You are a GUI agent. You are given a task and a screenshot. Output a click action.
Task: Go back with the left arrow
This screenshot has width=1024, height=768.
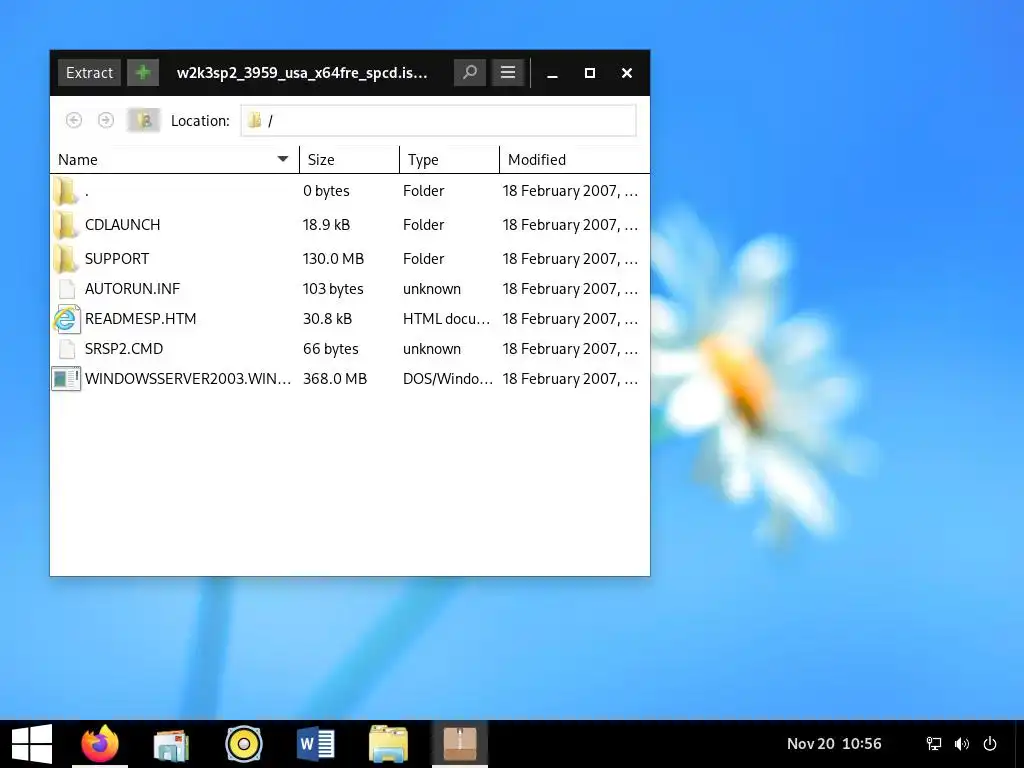point(74,120)
